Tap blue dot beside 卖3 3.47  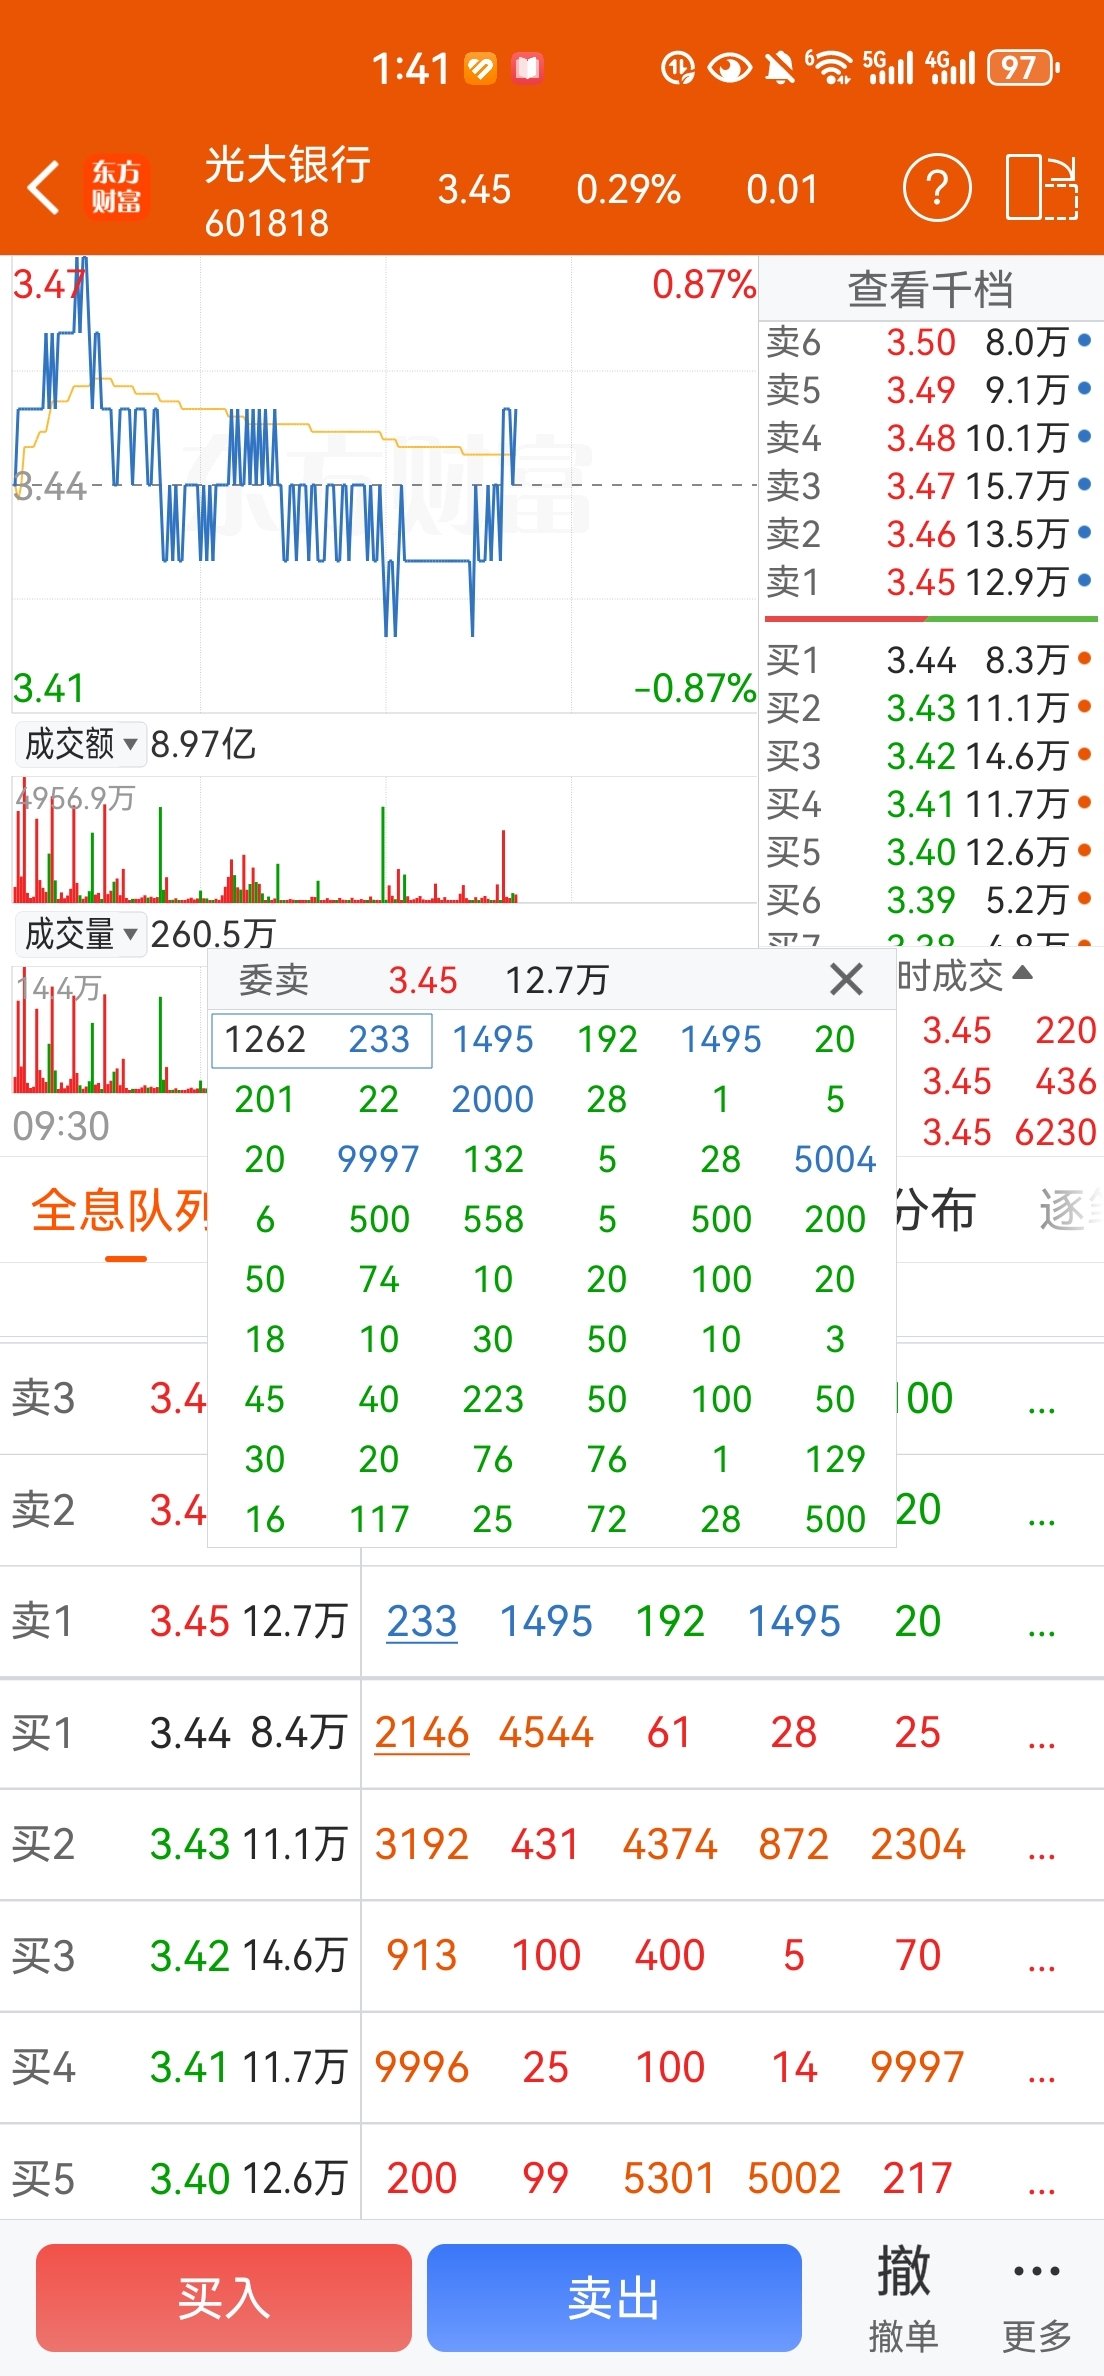[x=1085, y=485]
